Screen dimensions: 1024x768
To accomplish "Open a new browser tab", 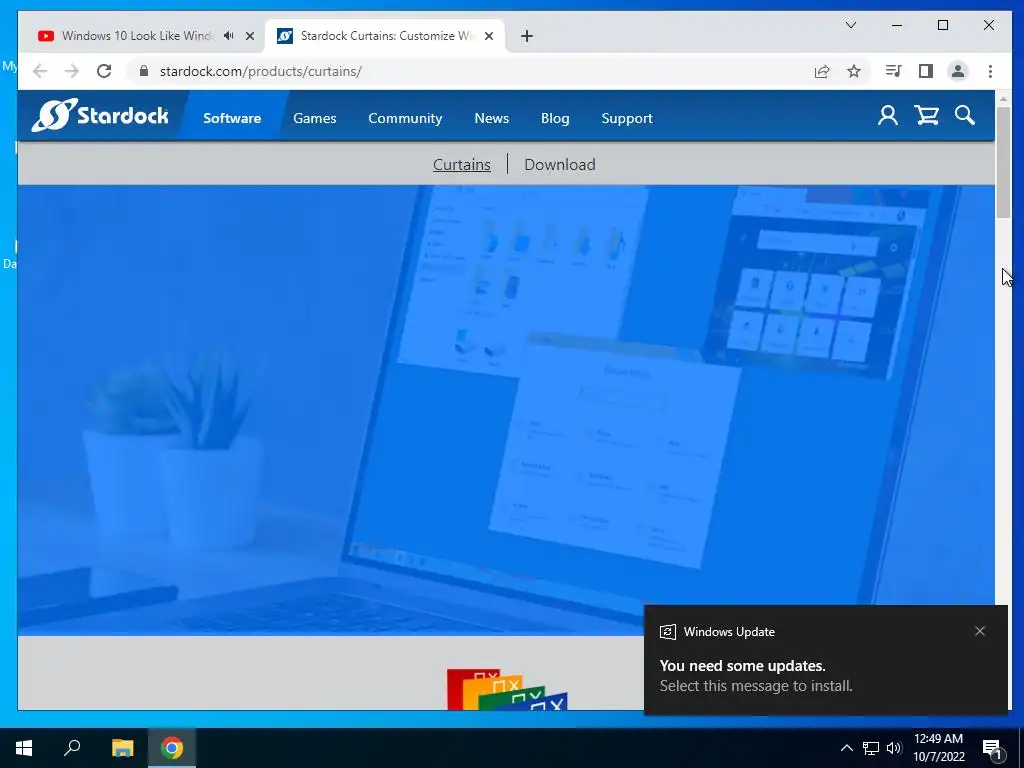I will pos(527,36).
